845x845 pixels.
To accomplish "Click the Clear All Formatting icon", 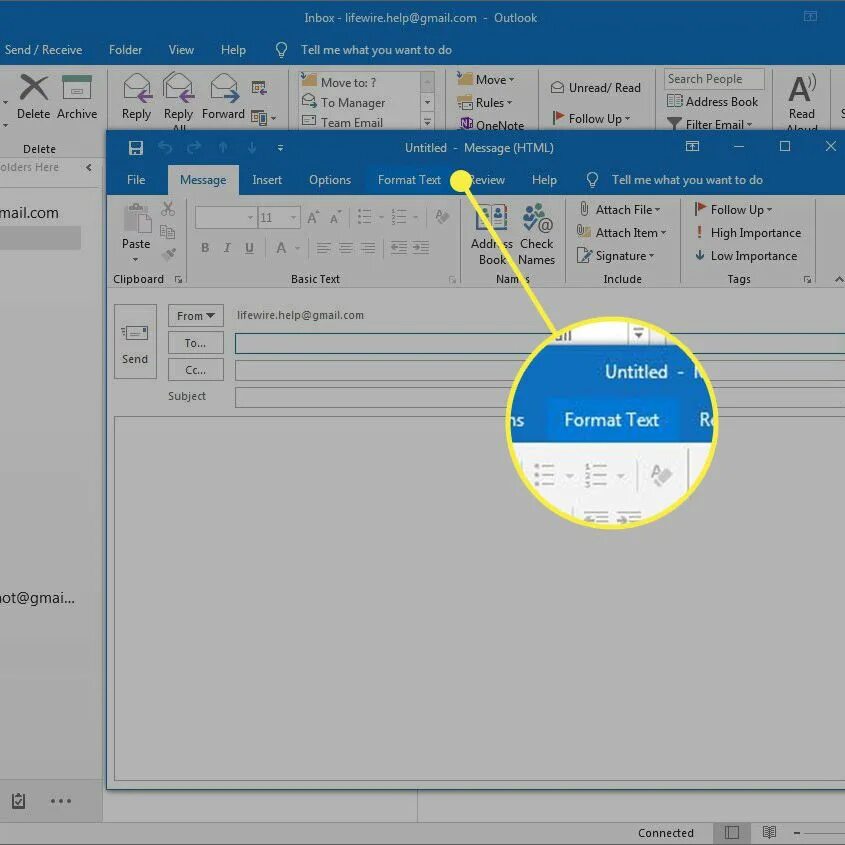I will (x=442, y=217).
